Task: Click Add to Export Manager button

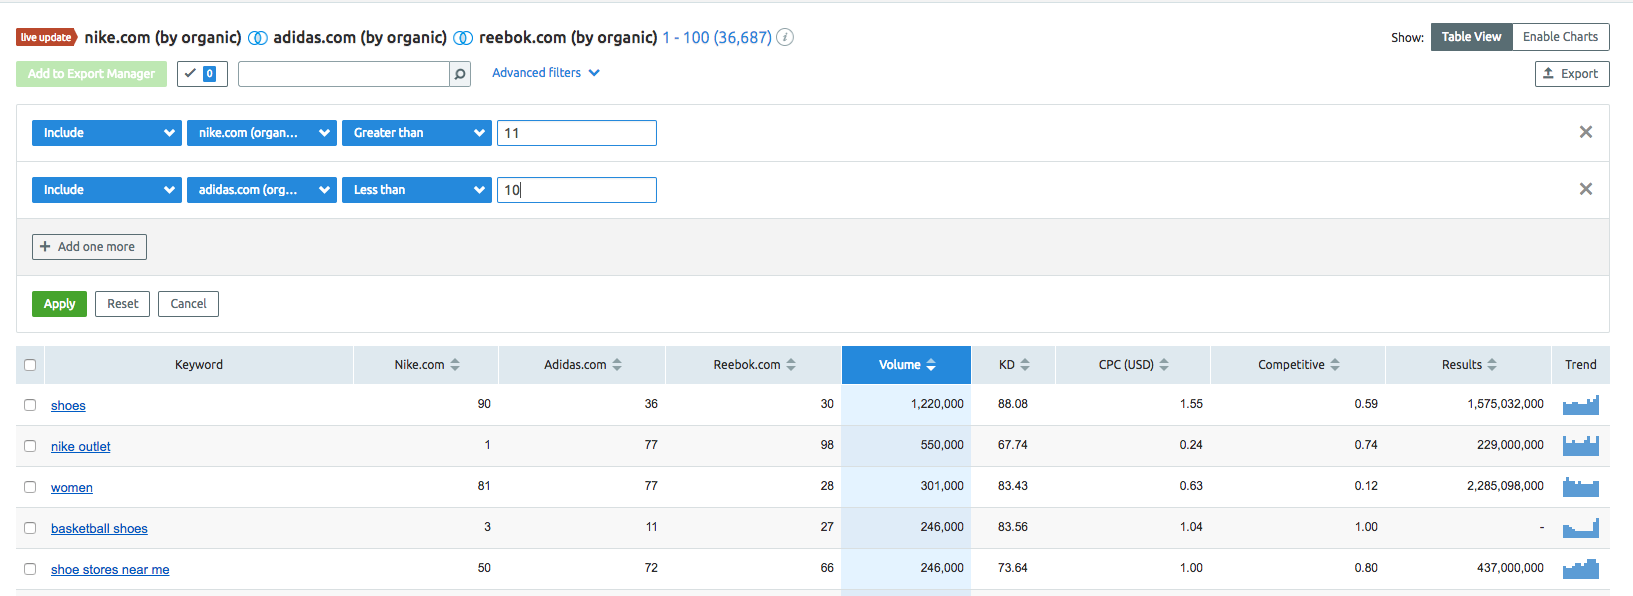Action: click(x=91, y=74)
